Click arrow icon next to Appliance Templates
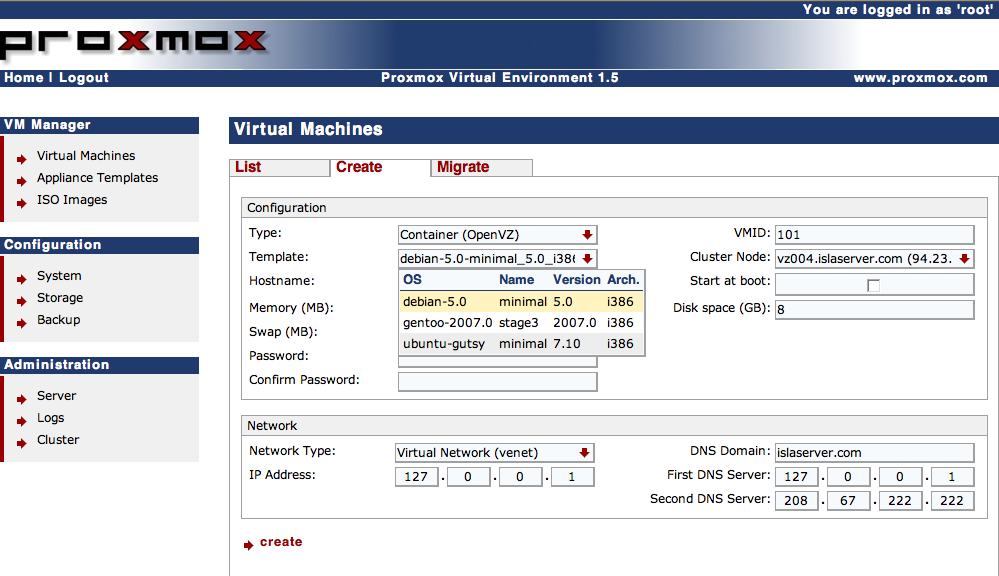The image size is (999, 576). 23,179
